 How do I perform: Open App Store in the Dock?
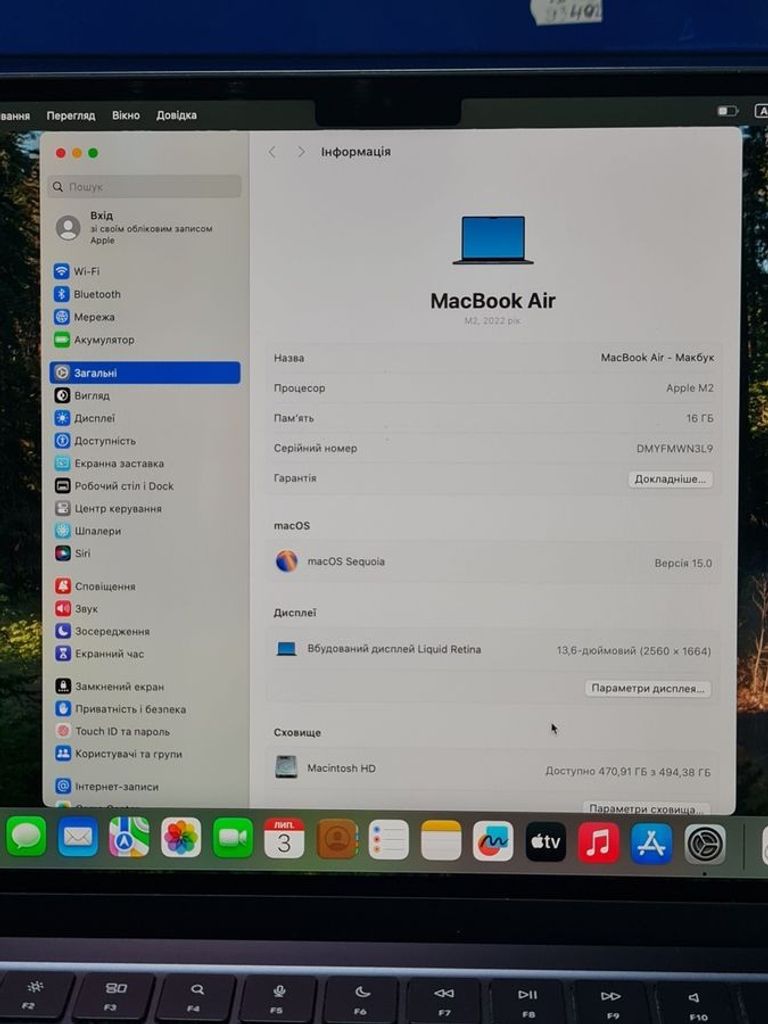651,843
